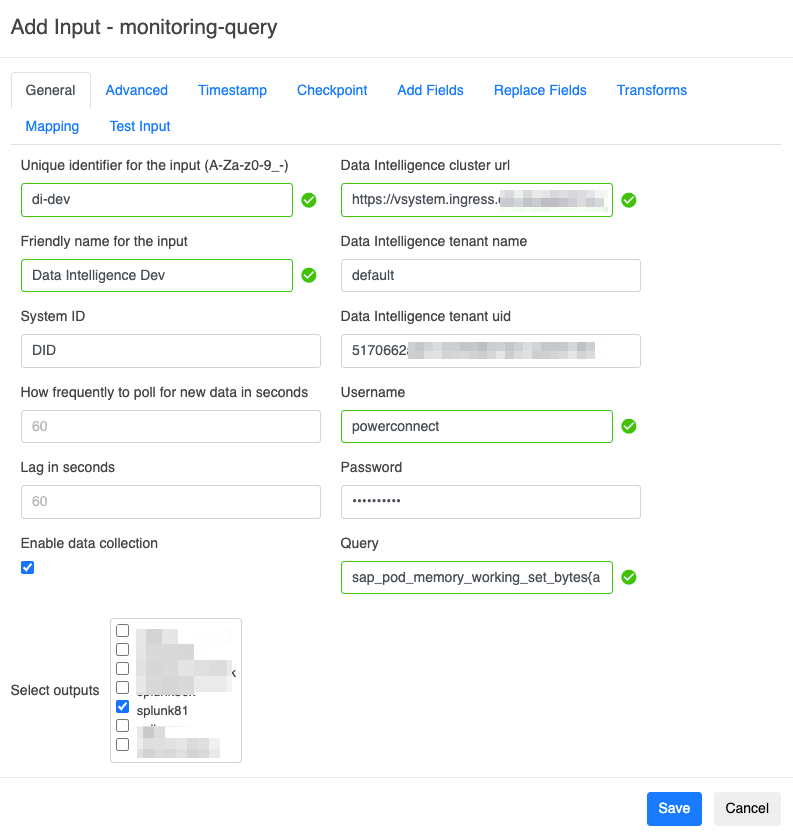Focus the Password input field

point(490,502)
